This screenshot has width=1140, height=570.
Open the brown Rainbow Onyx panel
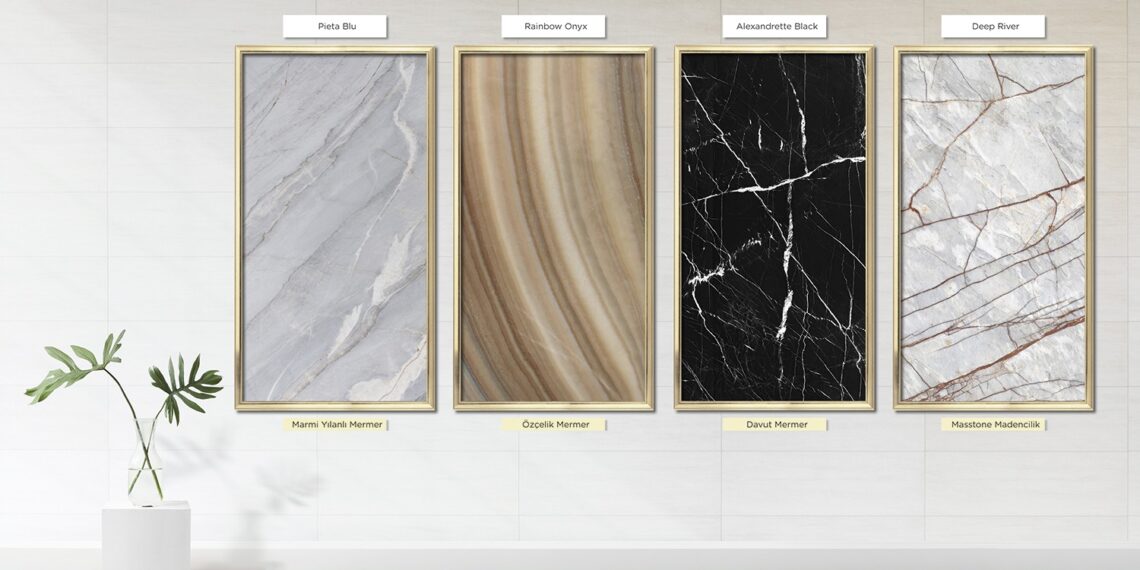[553, 228]
